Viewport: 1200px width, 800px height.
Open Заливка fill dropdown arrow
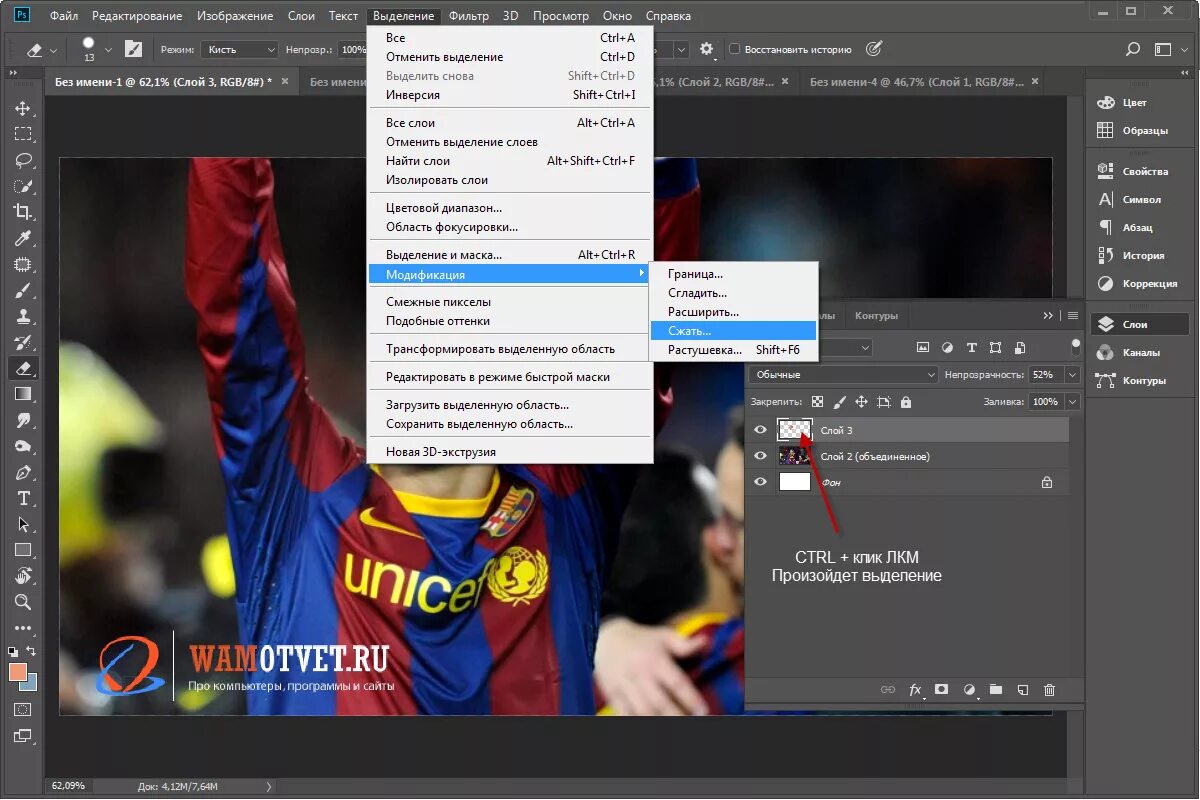[x=1072, y=402]
